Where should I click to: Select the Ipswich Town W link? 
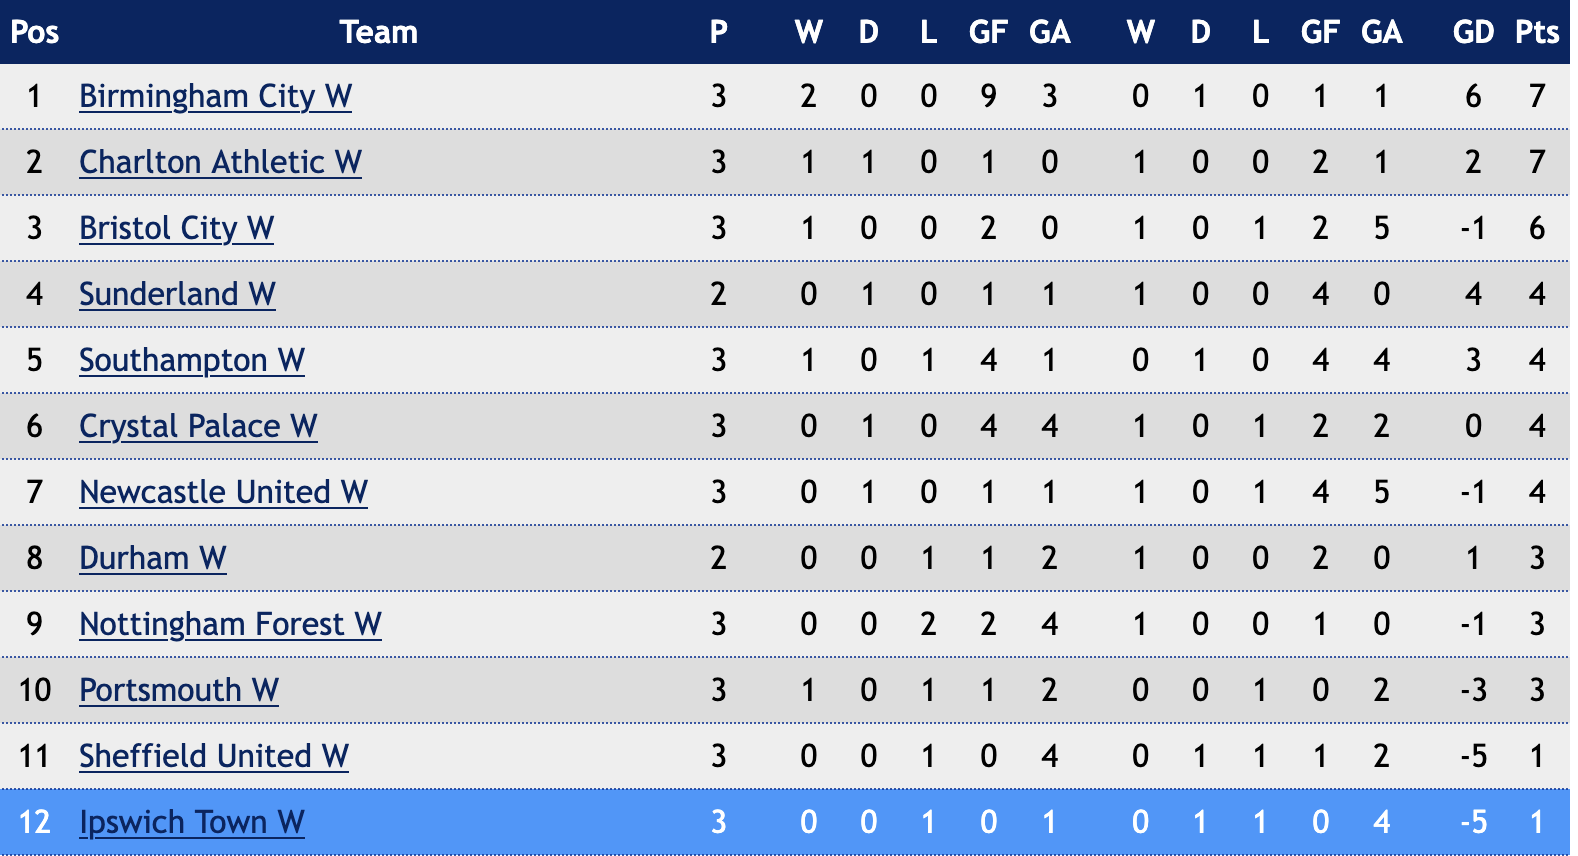[x=191, y=822]
